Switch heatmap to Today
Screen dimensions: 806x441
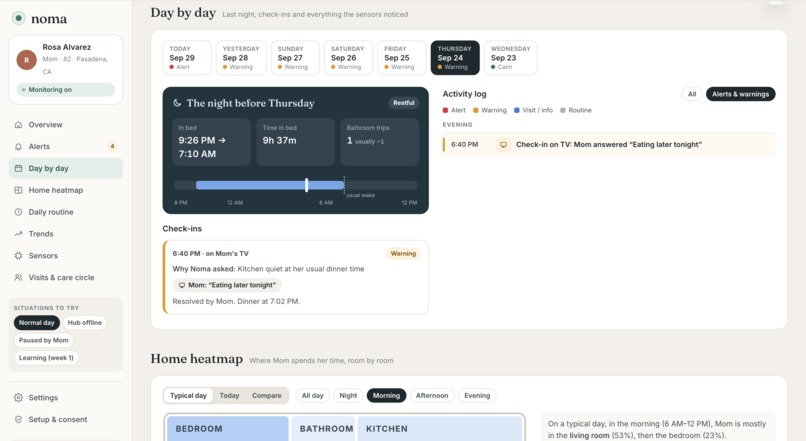(229, 396)
